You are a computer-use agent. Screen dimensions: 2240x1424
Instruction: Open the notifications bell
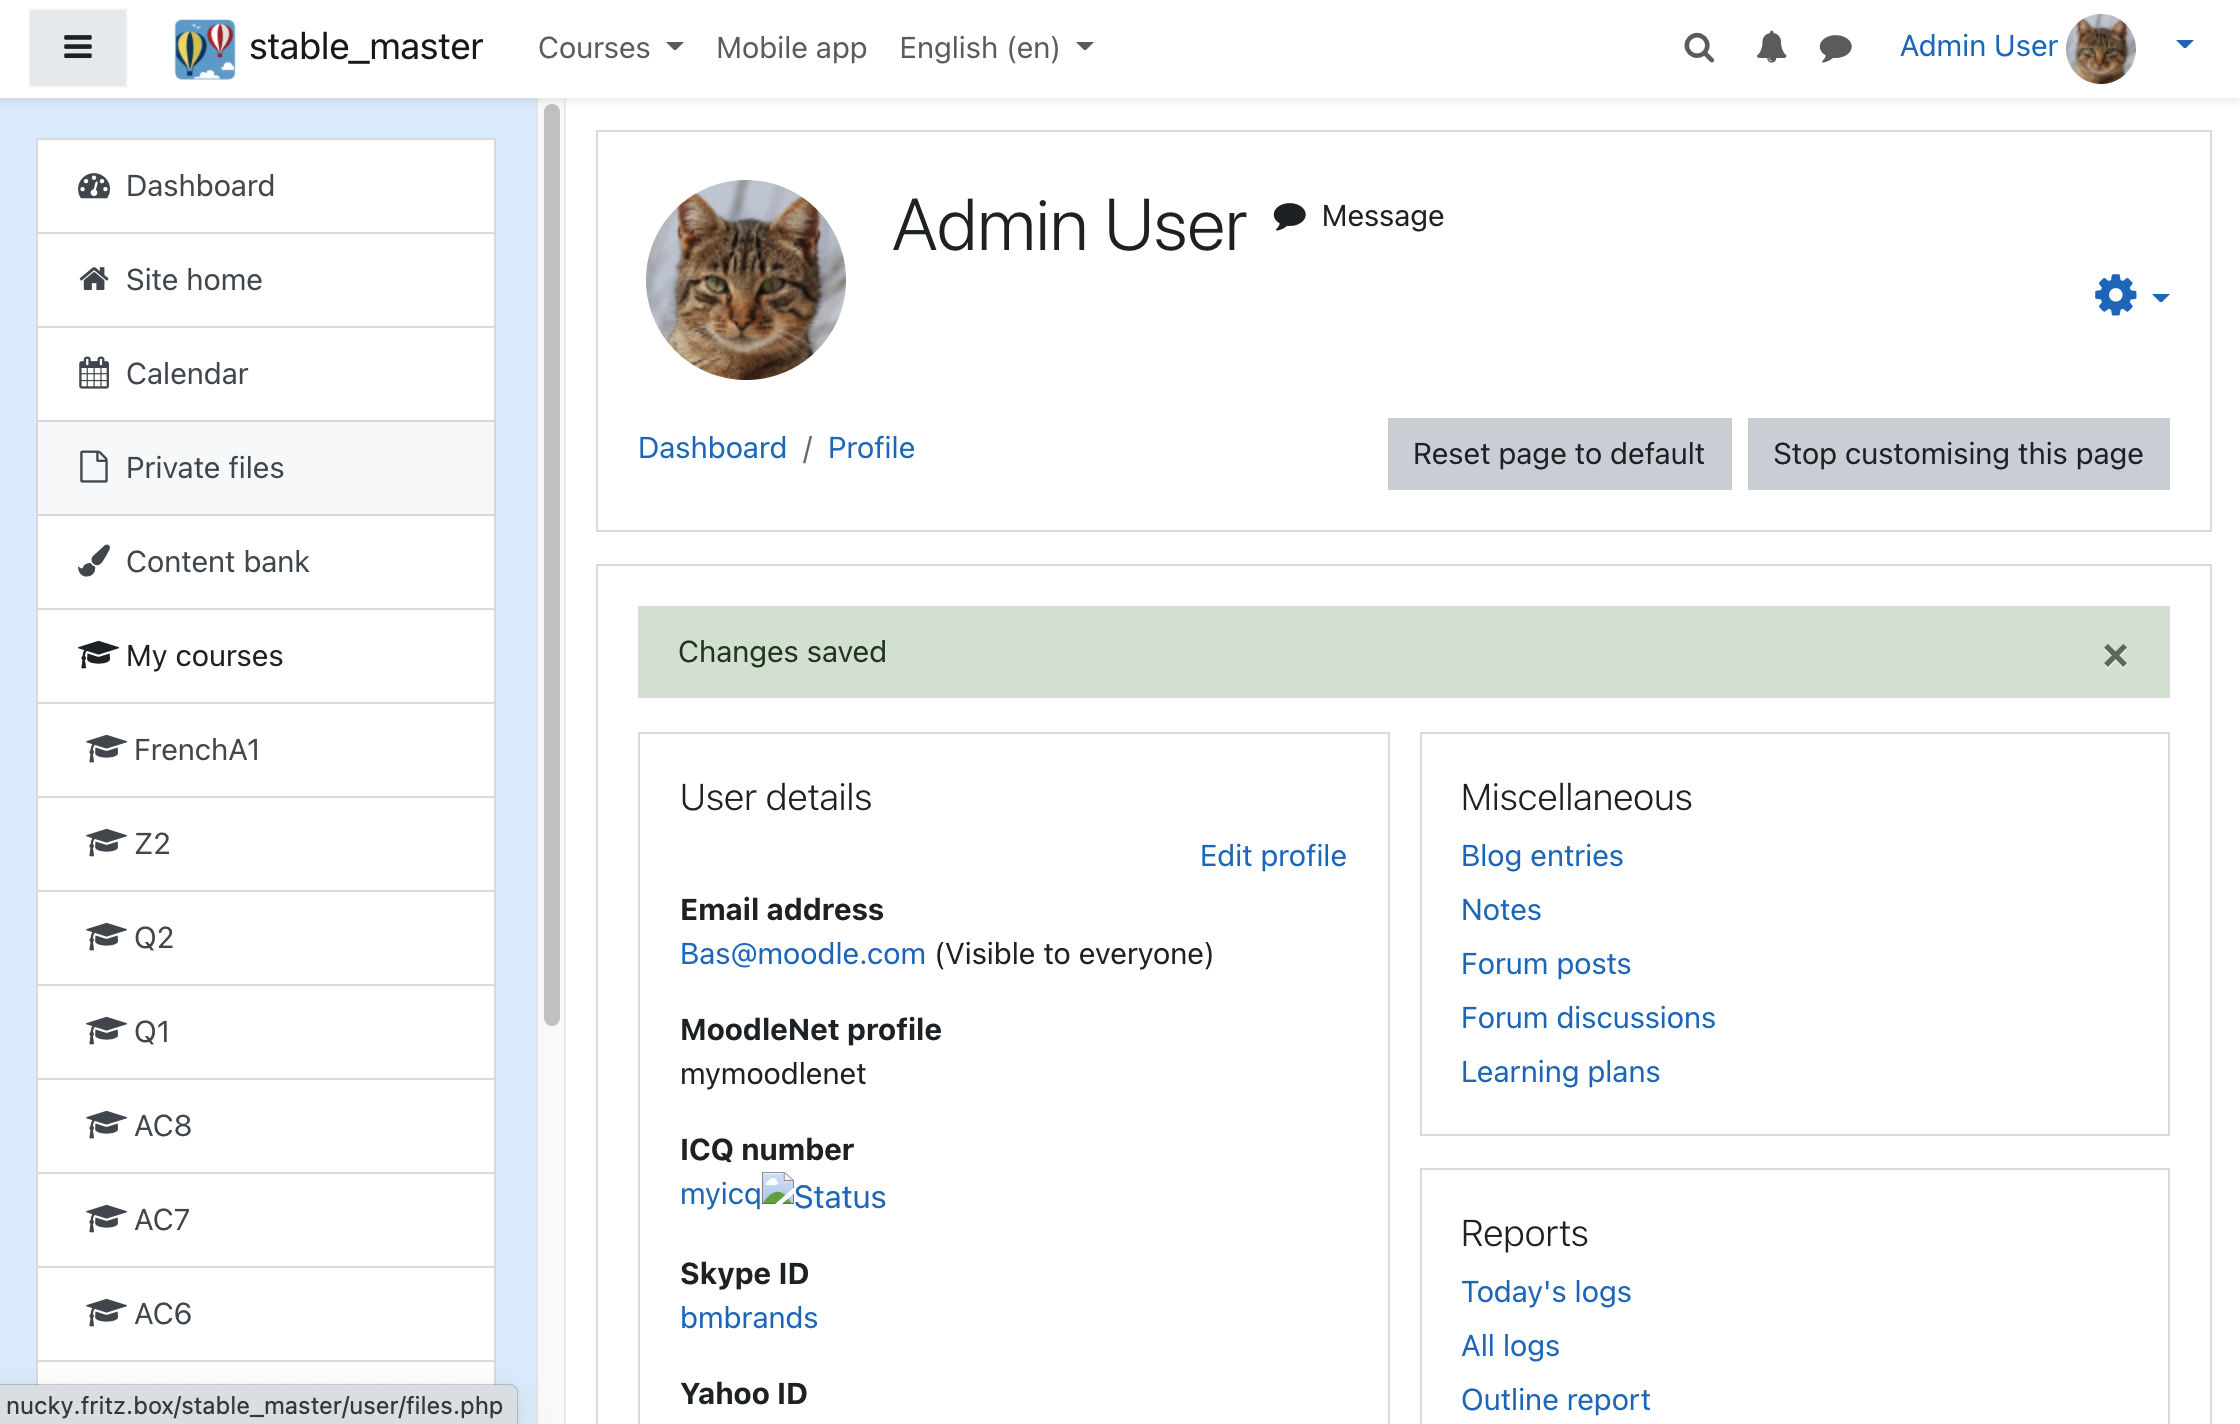tap(1771, 47)
